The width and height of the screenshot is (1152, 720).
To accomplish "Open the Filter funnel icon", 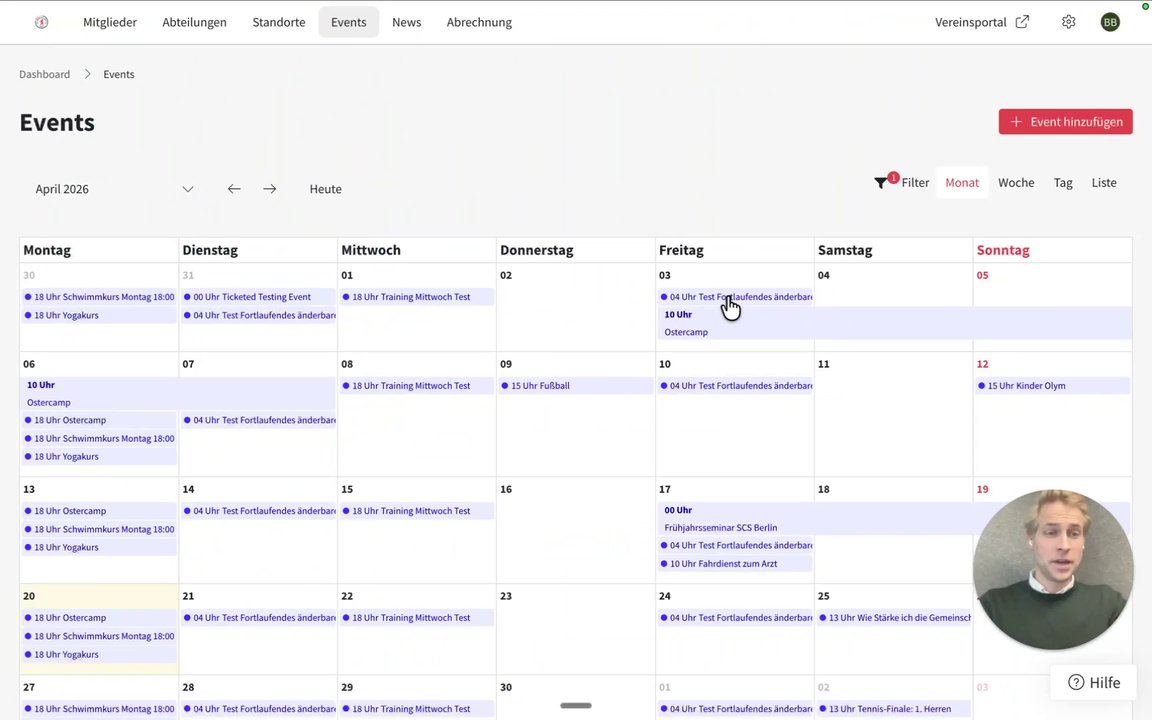I will (881, 183).
